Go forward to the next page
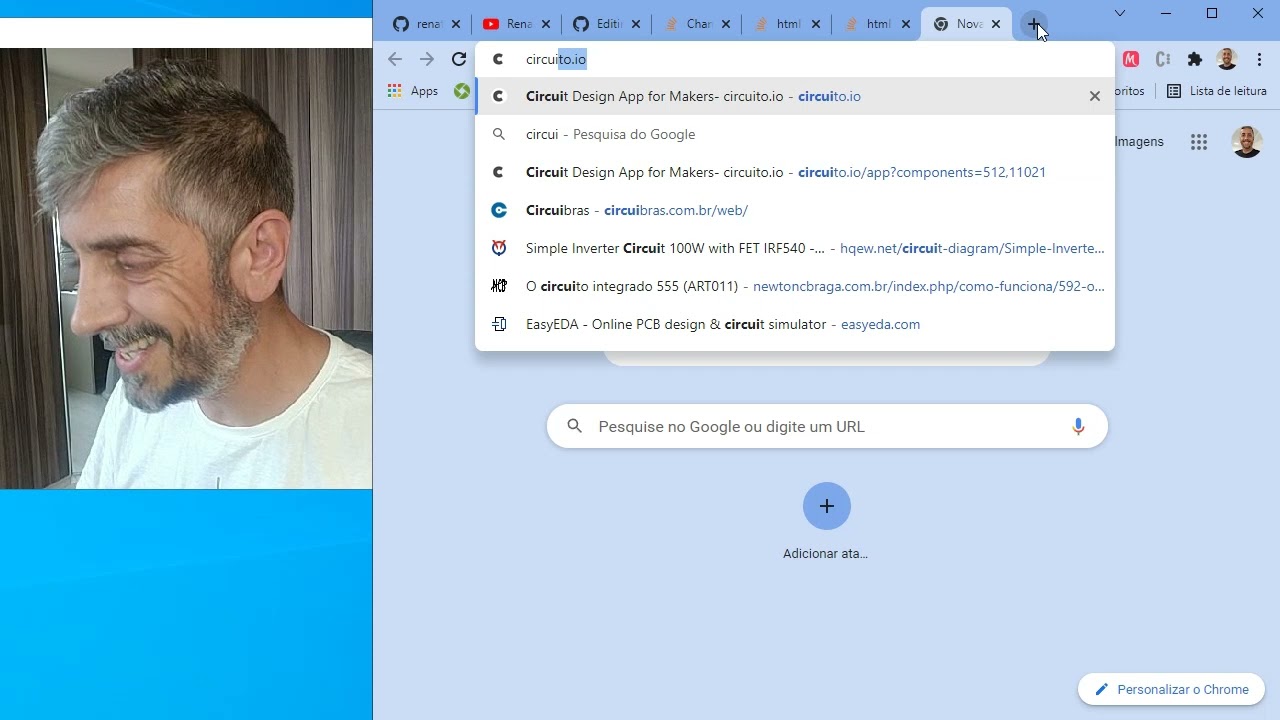The image size is (1280, 720). [427, 59]
